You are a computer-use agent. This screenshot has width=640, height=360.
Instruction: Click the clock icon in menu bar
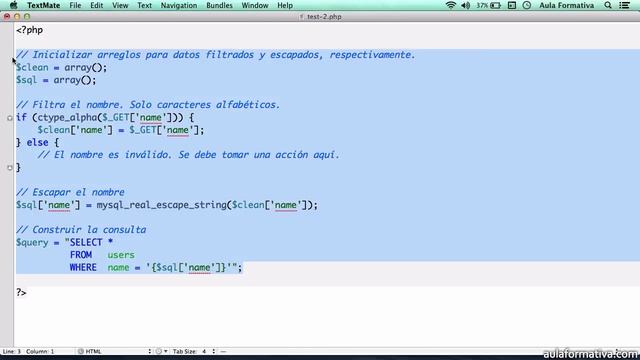click(x=527, y=5)
